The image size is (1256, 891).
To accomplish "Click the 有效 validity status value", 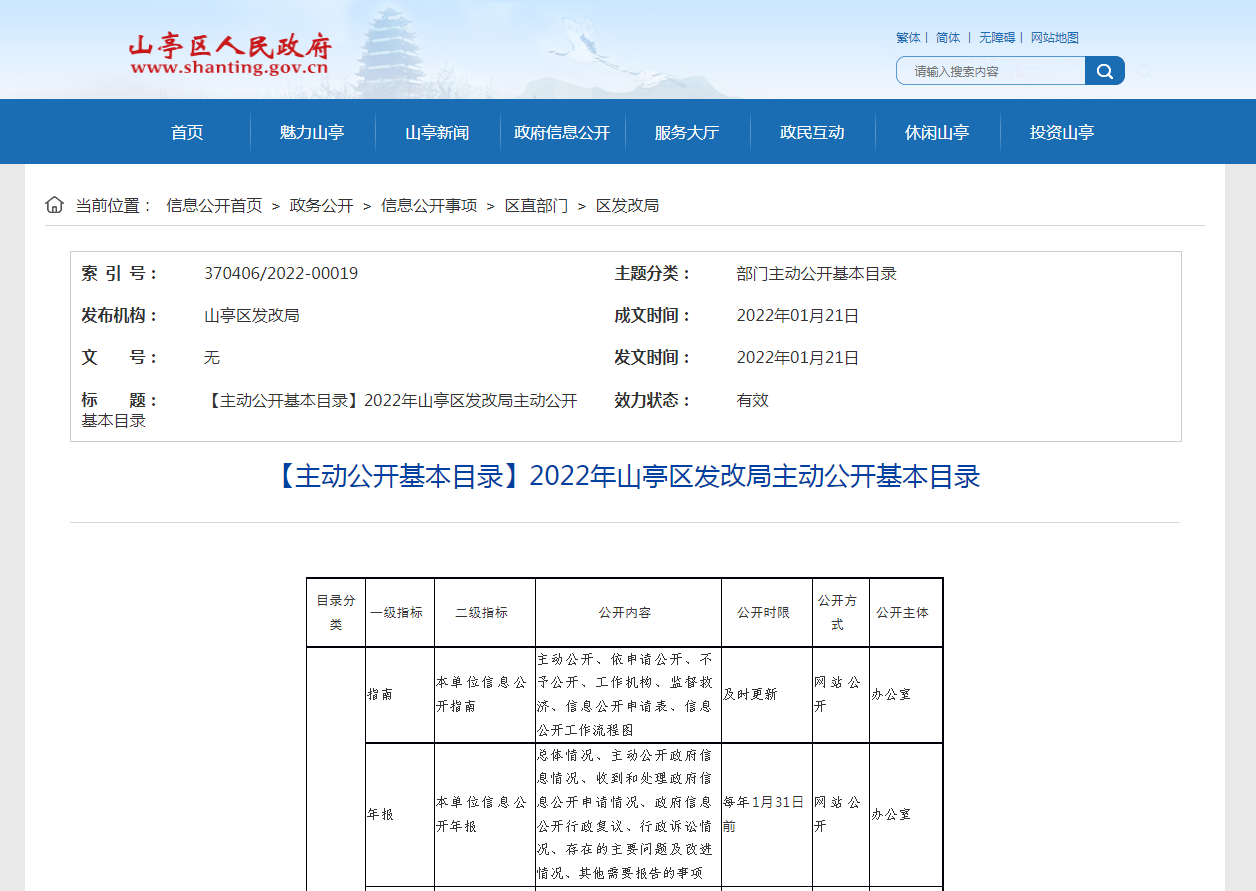I will (753, 400).
